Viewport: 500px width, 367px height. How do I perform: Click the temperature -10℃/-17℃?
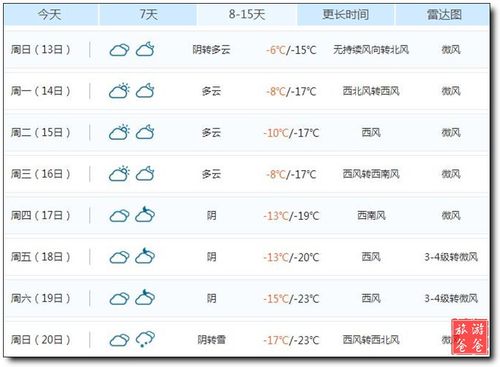point(291,133)
